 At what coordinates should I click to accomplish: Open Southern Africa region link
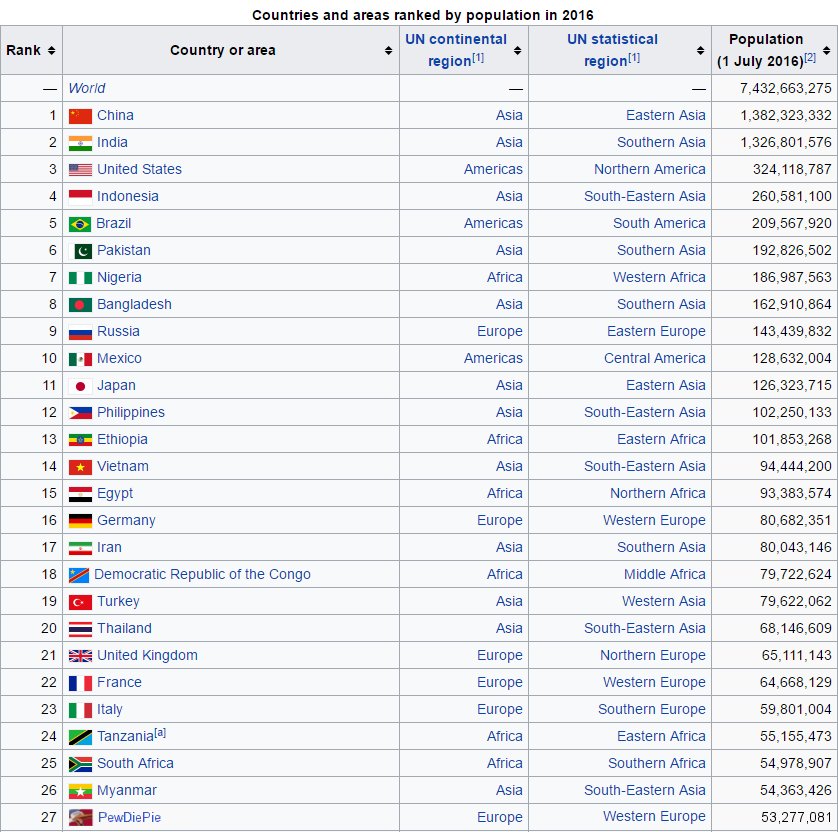coord(657,763)
